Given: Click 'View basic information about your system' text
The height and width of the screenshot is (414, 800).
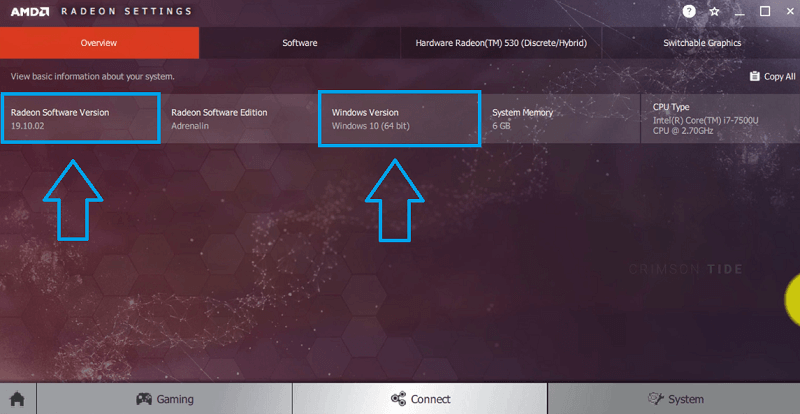Looking at the screenshot, I should click(93, 77).
